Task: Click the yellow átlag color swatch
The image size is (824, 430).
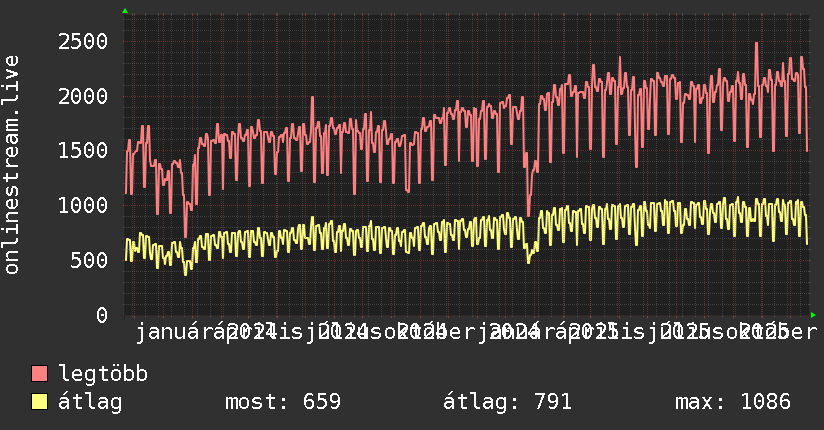Action: pyautogui.click(x=39, y=402)
